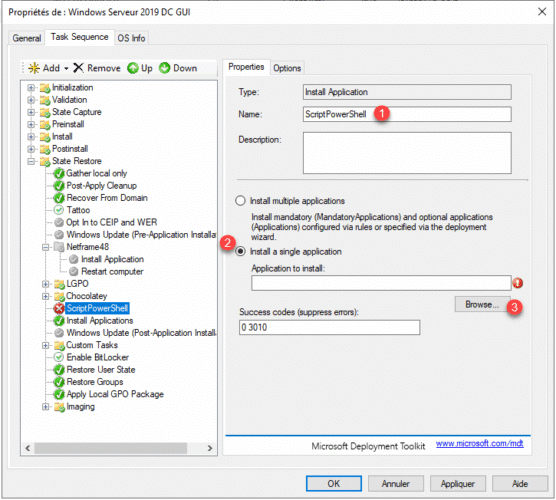The image size is (556, 500).
Task: Click into the Description text box
Action: tap(407, 153)
